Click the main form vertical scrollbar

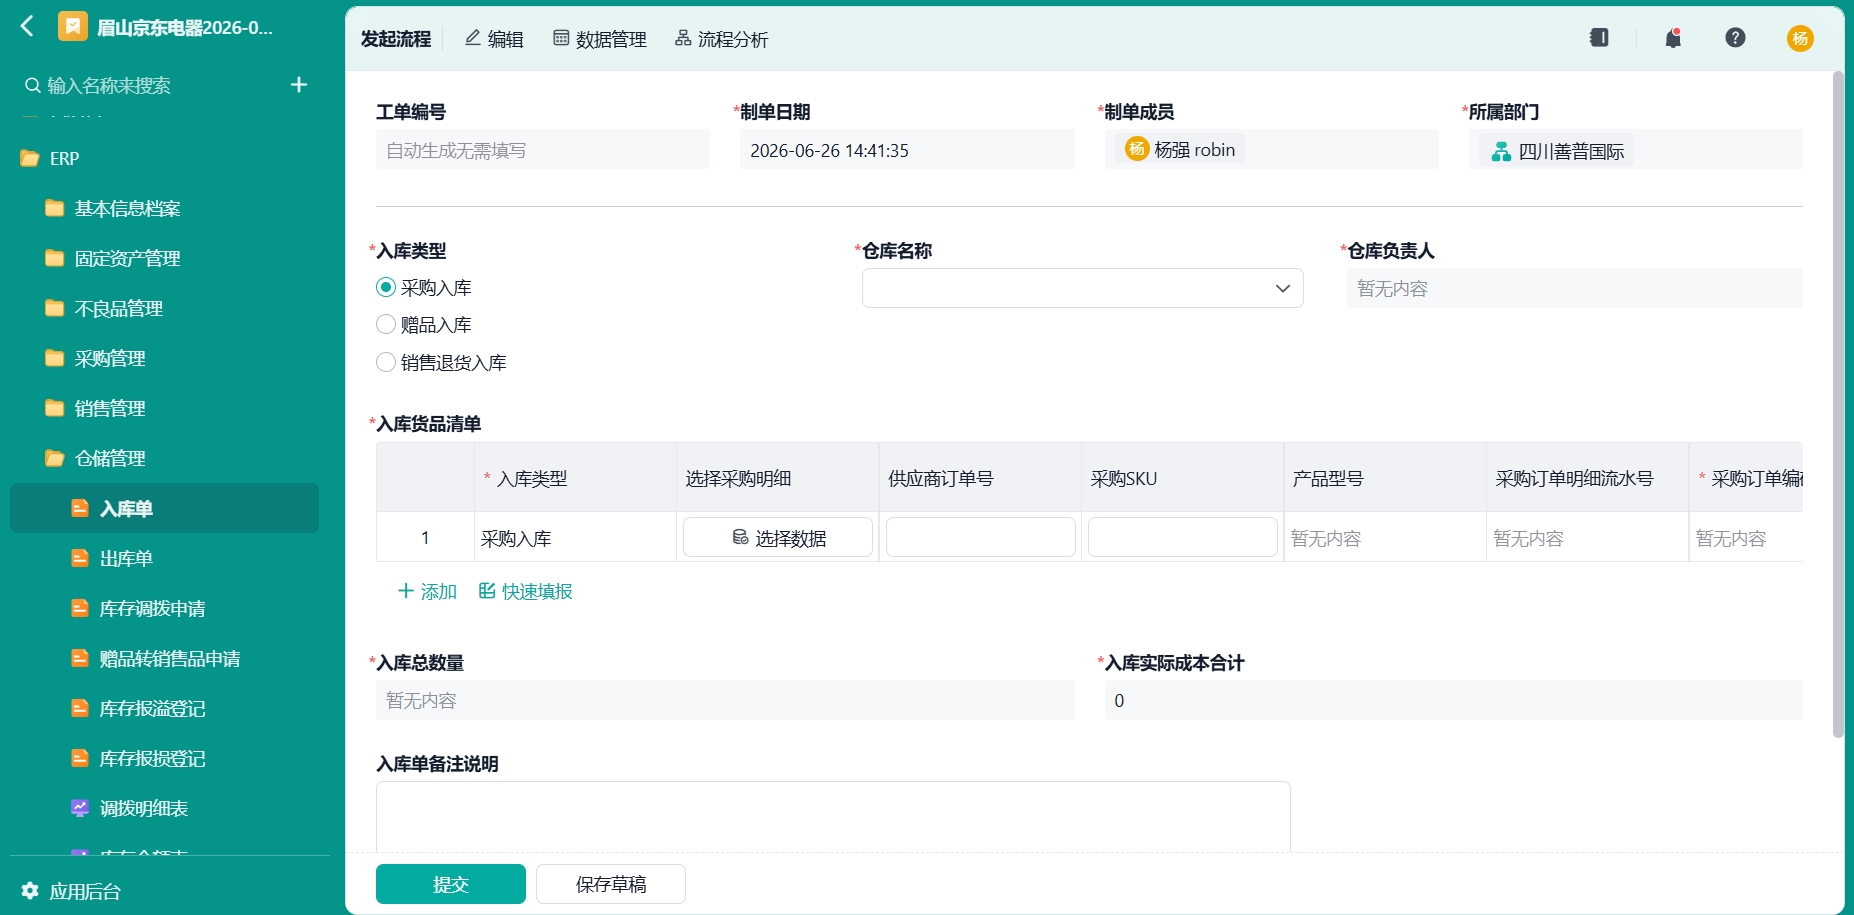coord(1838,404)
